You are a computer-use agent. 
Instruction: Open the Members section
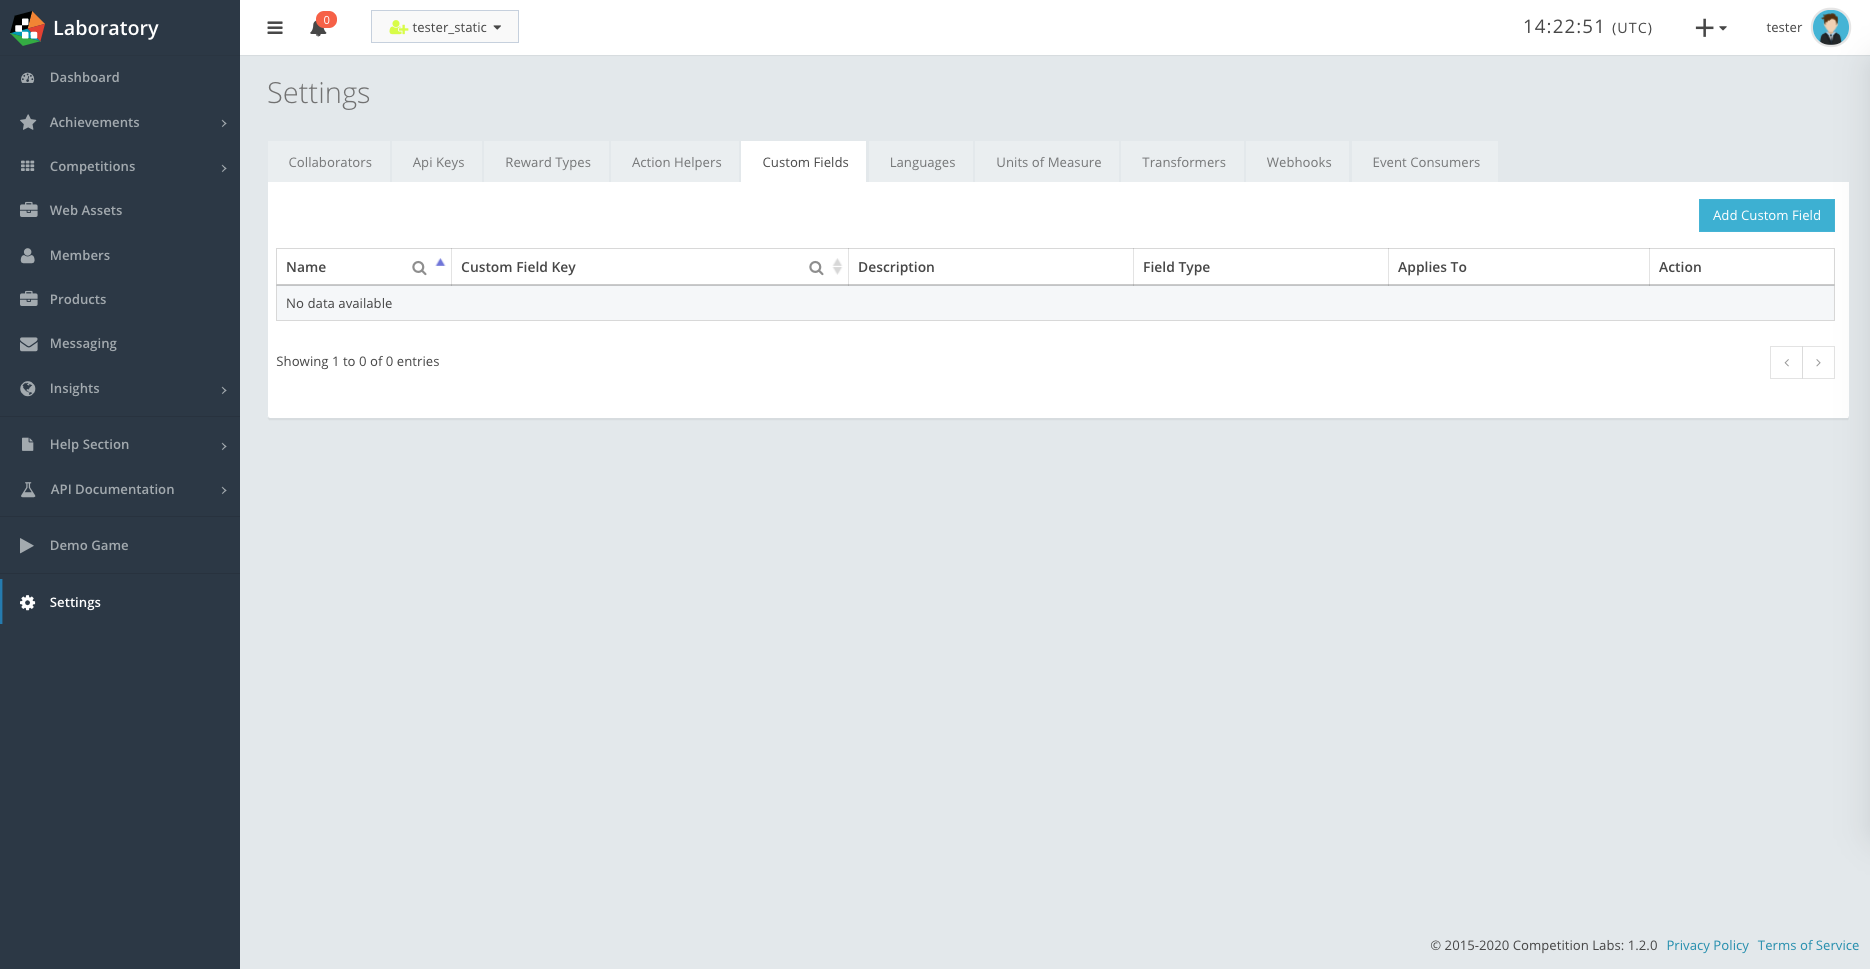tap(79, 255)
